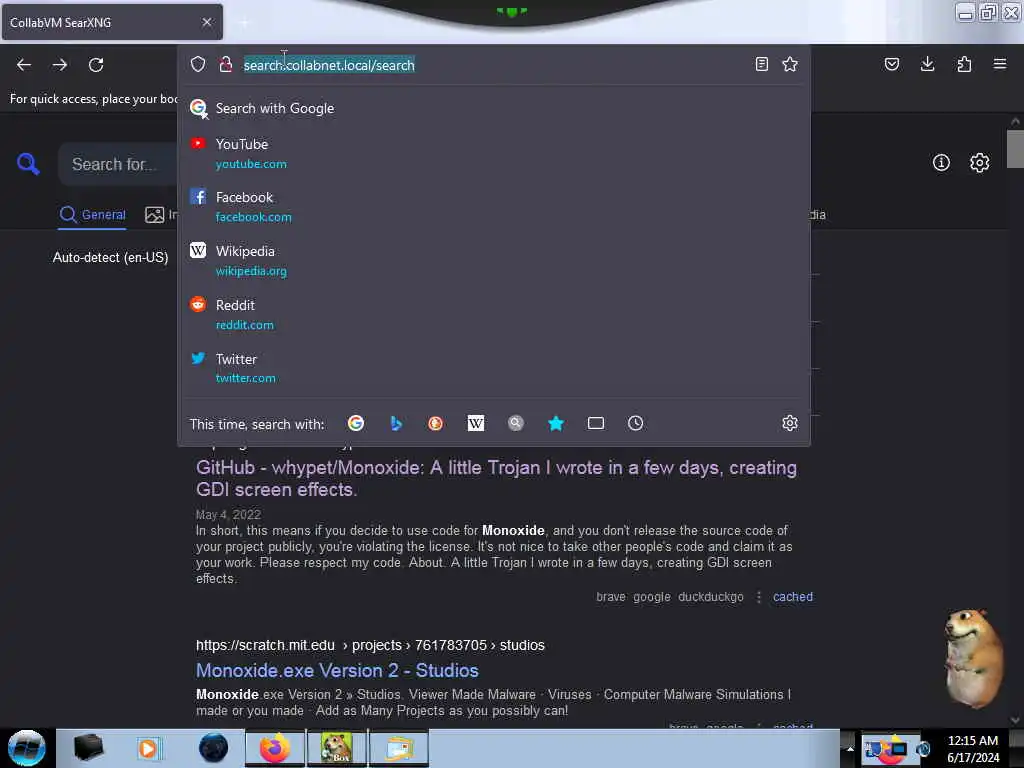Choose the Reddit suggestion

pos(494,315)
